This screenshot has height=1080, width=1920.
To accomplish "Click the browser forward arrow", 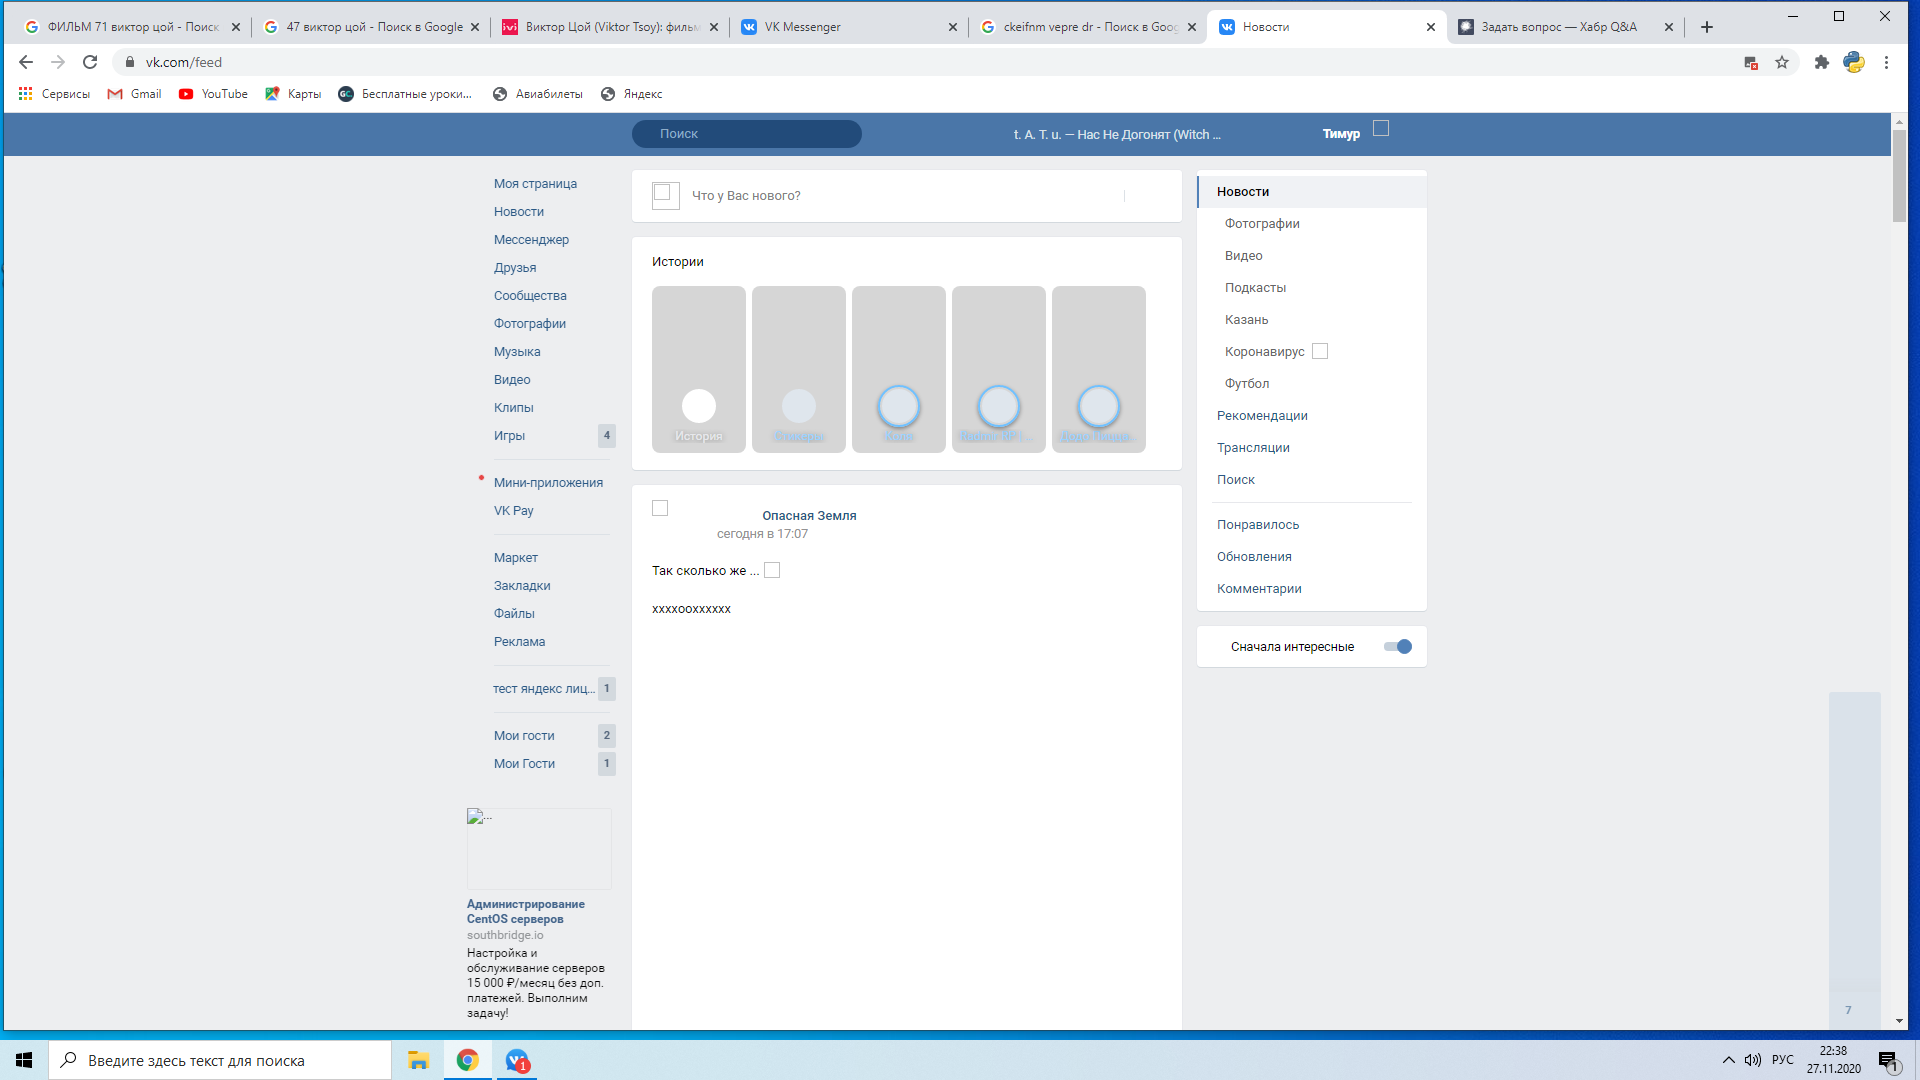I will tap(58, 62).
